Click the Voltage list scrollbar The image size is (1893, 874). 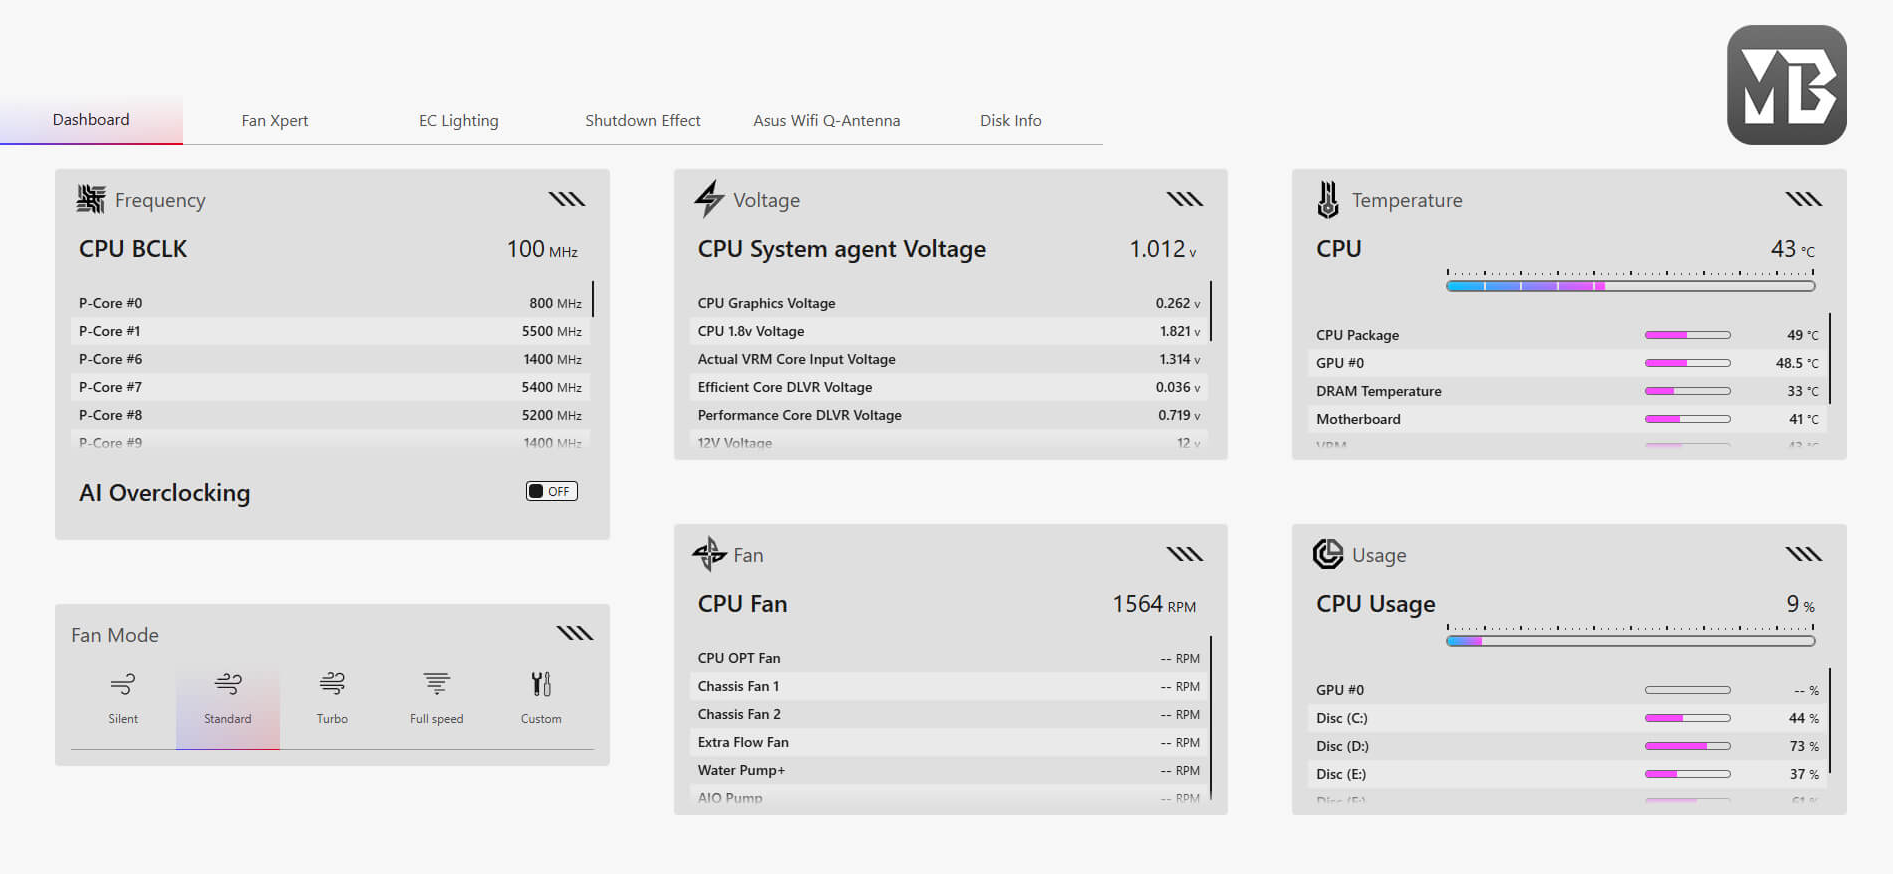(x=1211, y=311)
